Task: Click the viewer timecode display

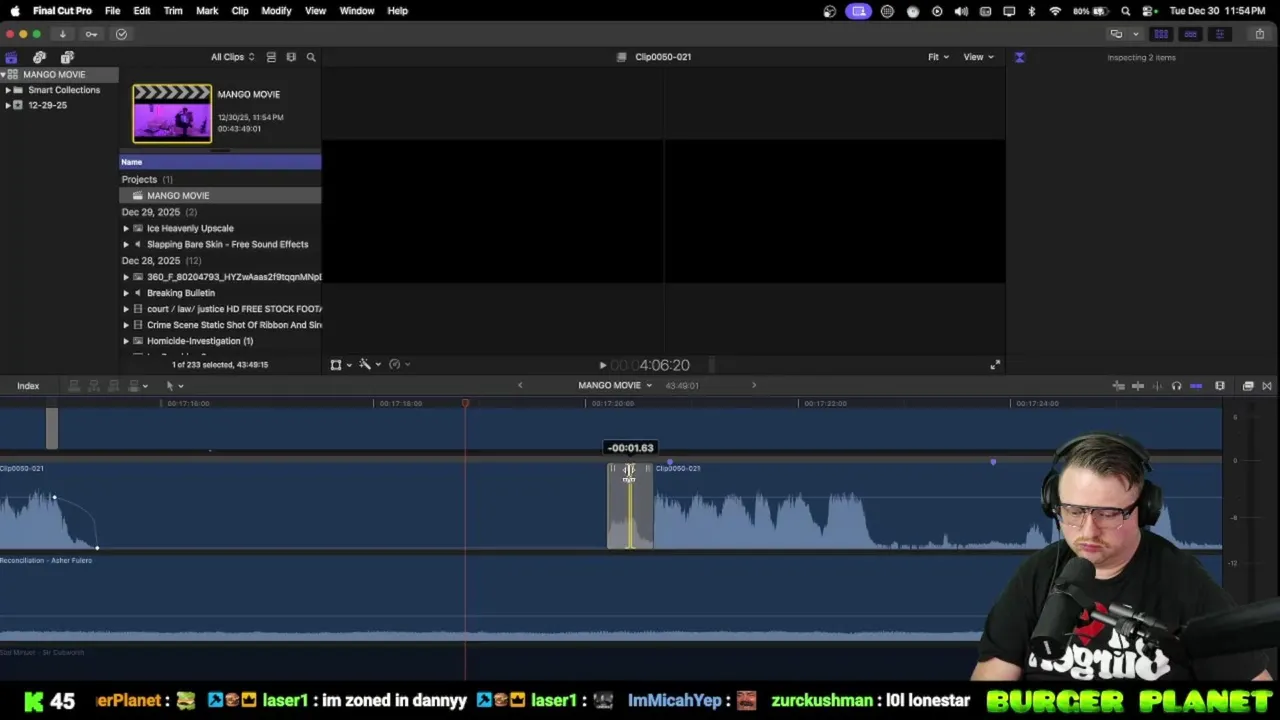Action: point(650,366)
